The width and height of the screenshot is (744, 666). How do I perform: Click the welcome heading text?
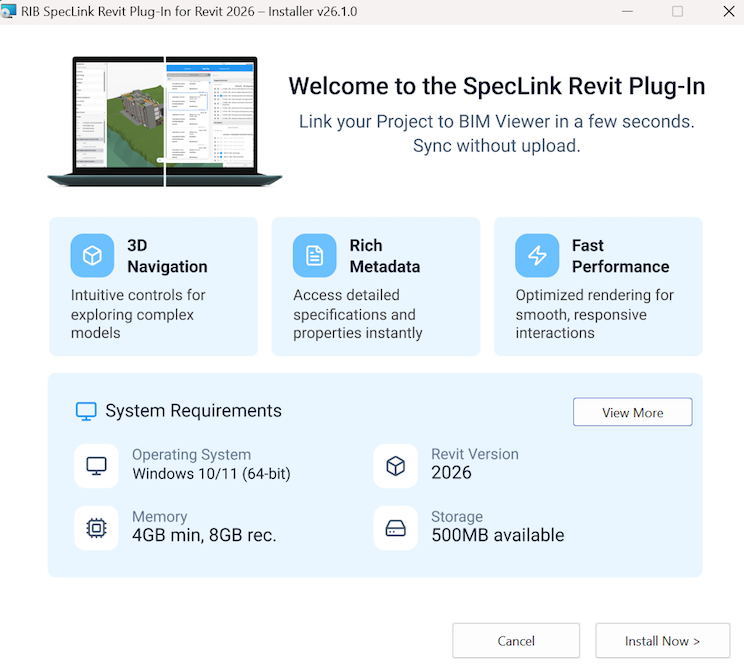click(x=497, y=86)
